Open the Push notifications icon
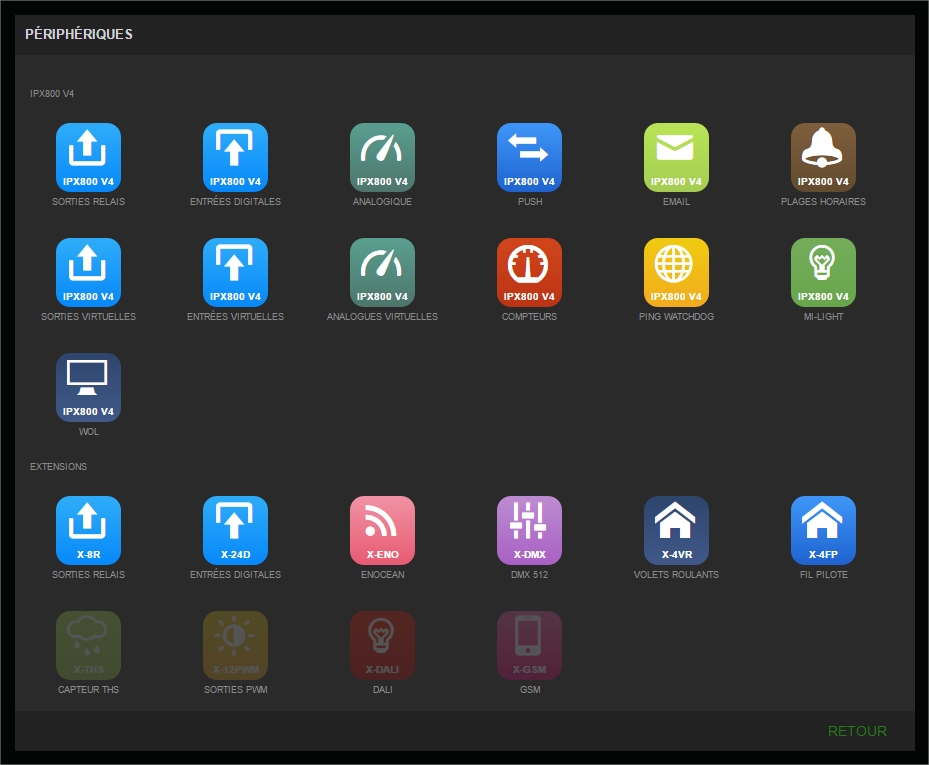The width and height of the screenshot is (929, 765). [529, 157]
